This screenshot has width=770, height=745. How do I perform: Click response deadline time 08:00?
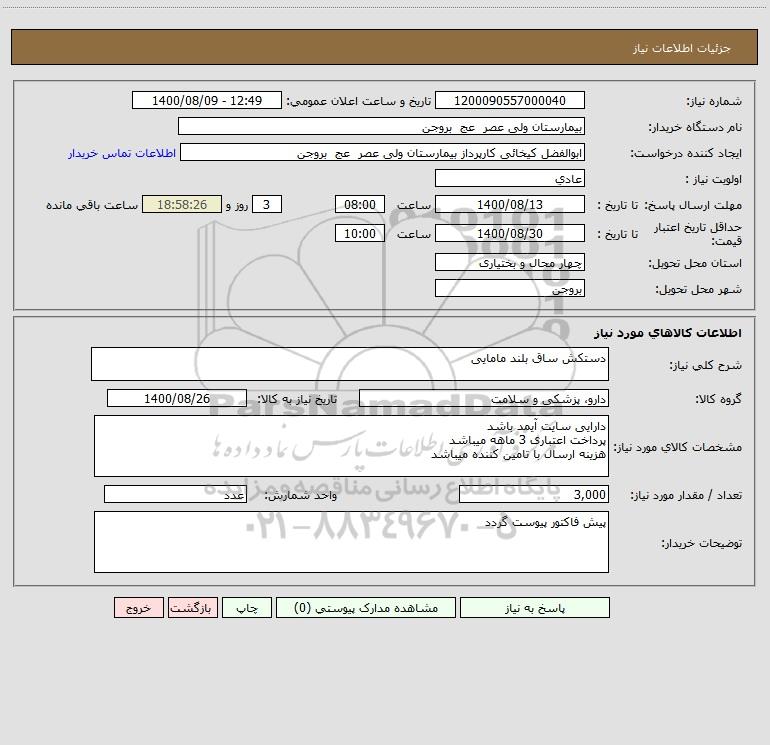point(359,204)
